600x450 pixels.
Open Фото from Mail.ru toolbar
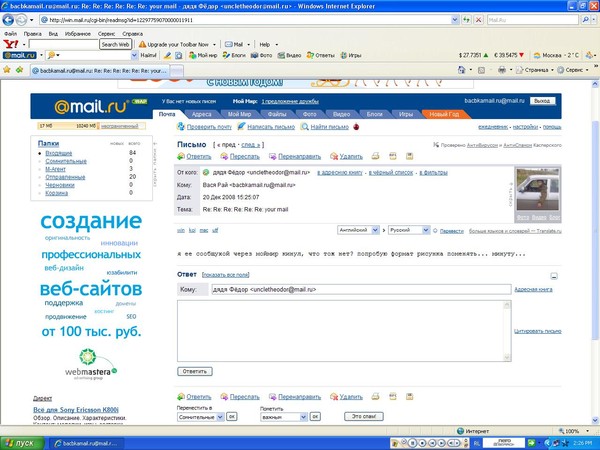click(261, 55)
